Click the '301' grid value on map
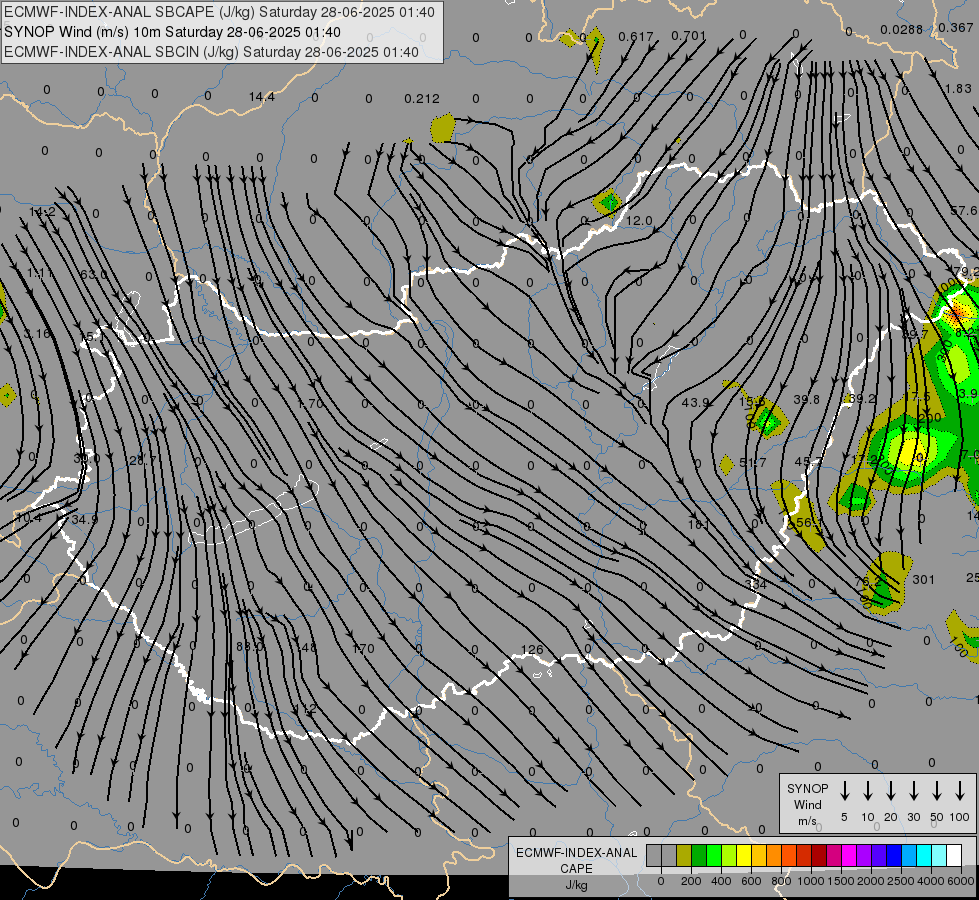Viewport: 979px width, 900px height. pyautogui.click(x=923, y=580)
